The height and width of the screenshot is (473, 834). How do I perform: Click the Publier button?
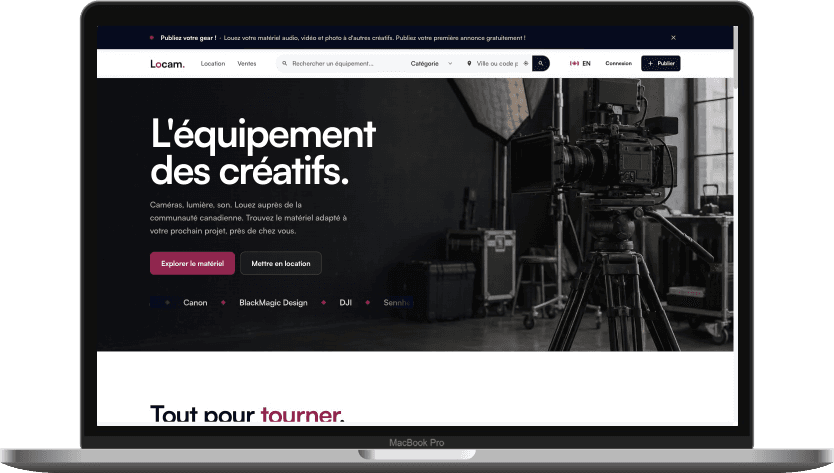coord(661,63)
